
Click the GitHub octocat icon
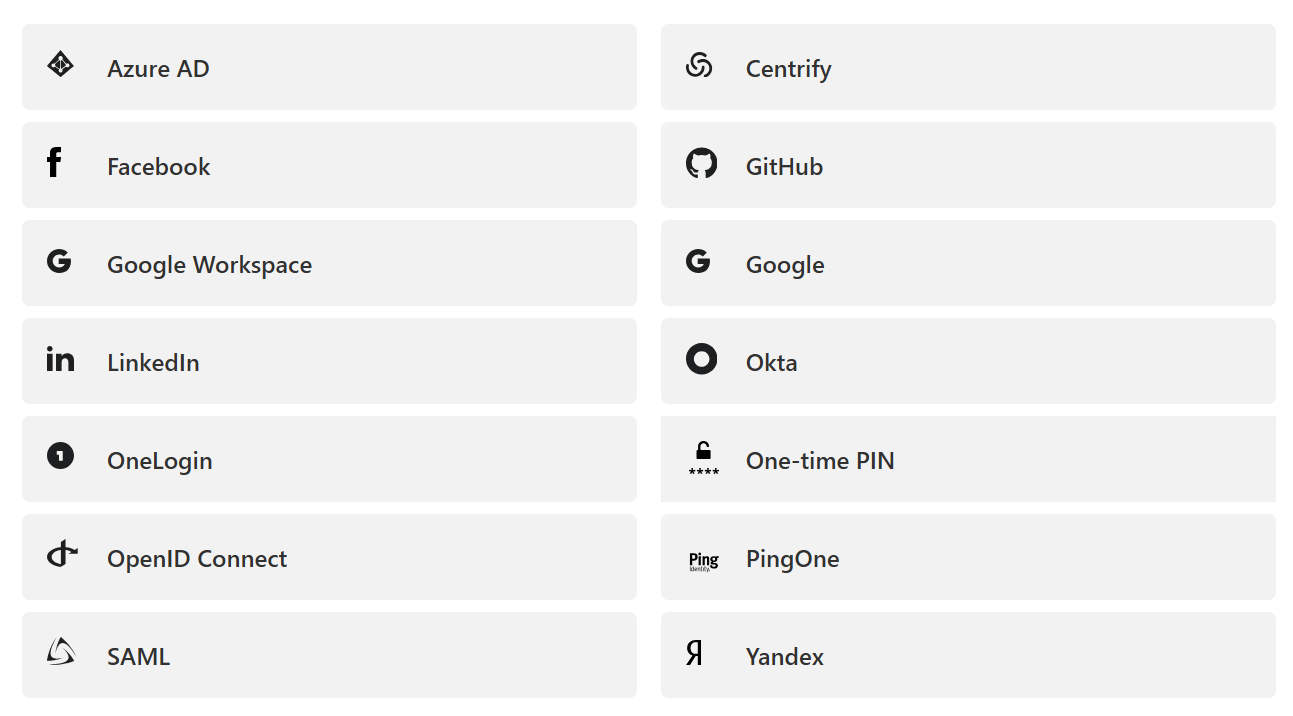pos(701,163)
